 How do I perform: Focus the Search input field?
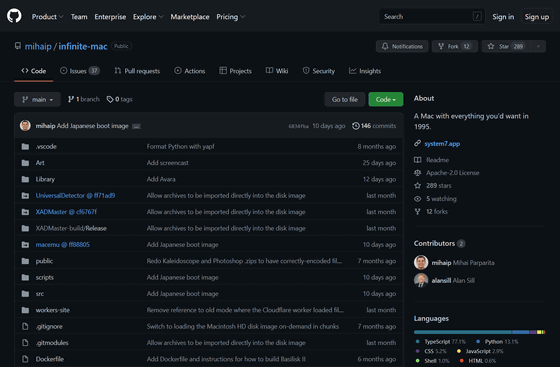[x=431, y=16]
